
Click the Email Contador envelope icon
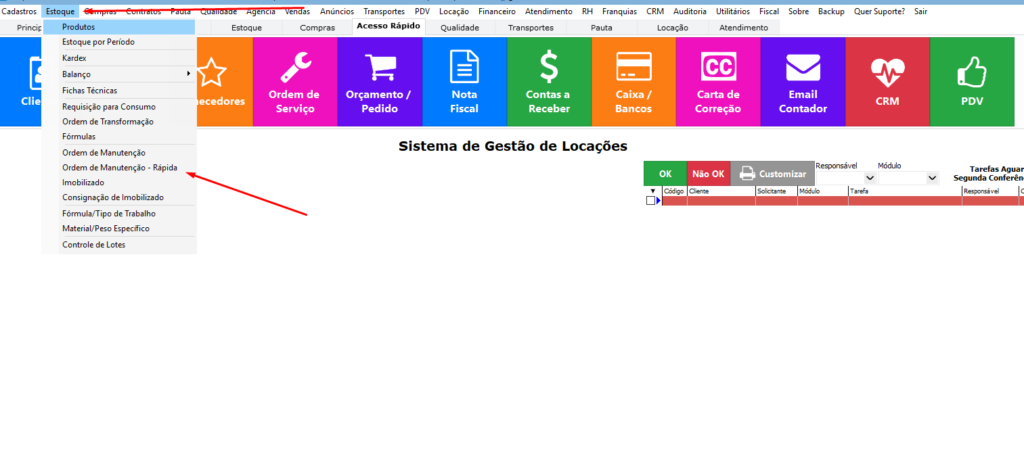coord(803,67)
